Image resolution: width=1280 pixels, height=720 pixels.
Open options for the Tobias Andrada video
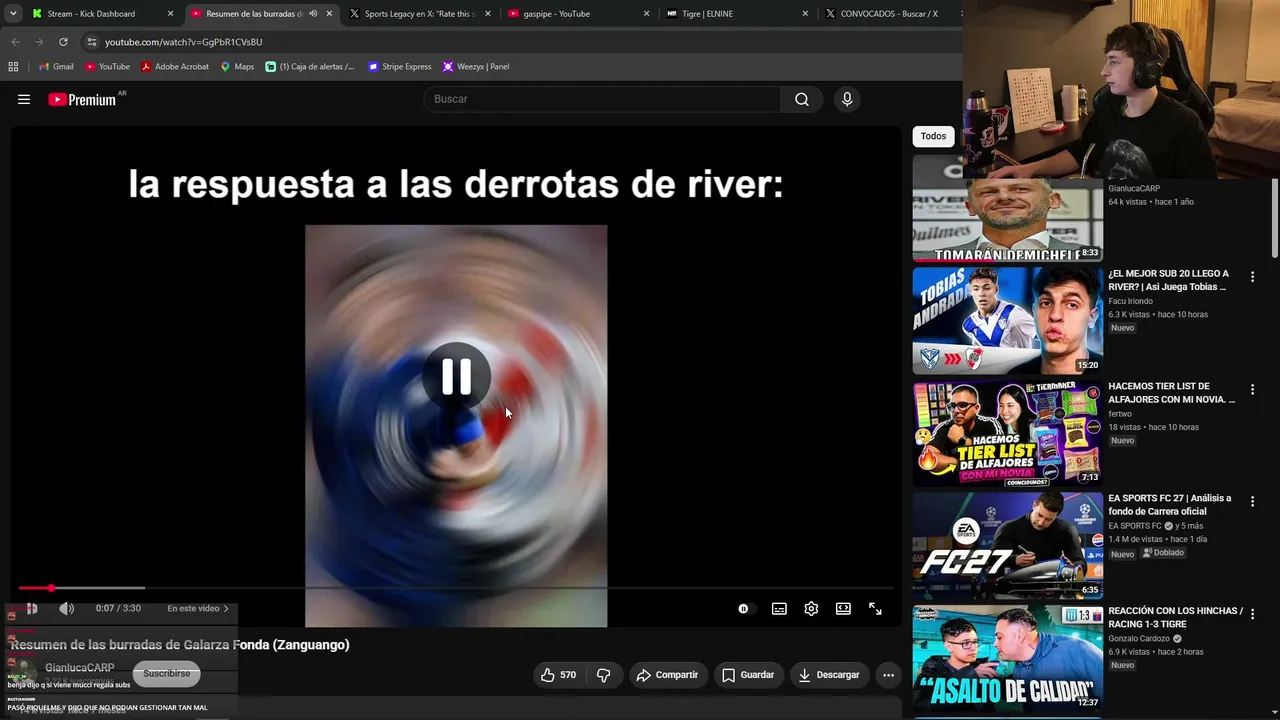click(1252, 276)
